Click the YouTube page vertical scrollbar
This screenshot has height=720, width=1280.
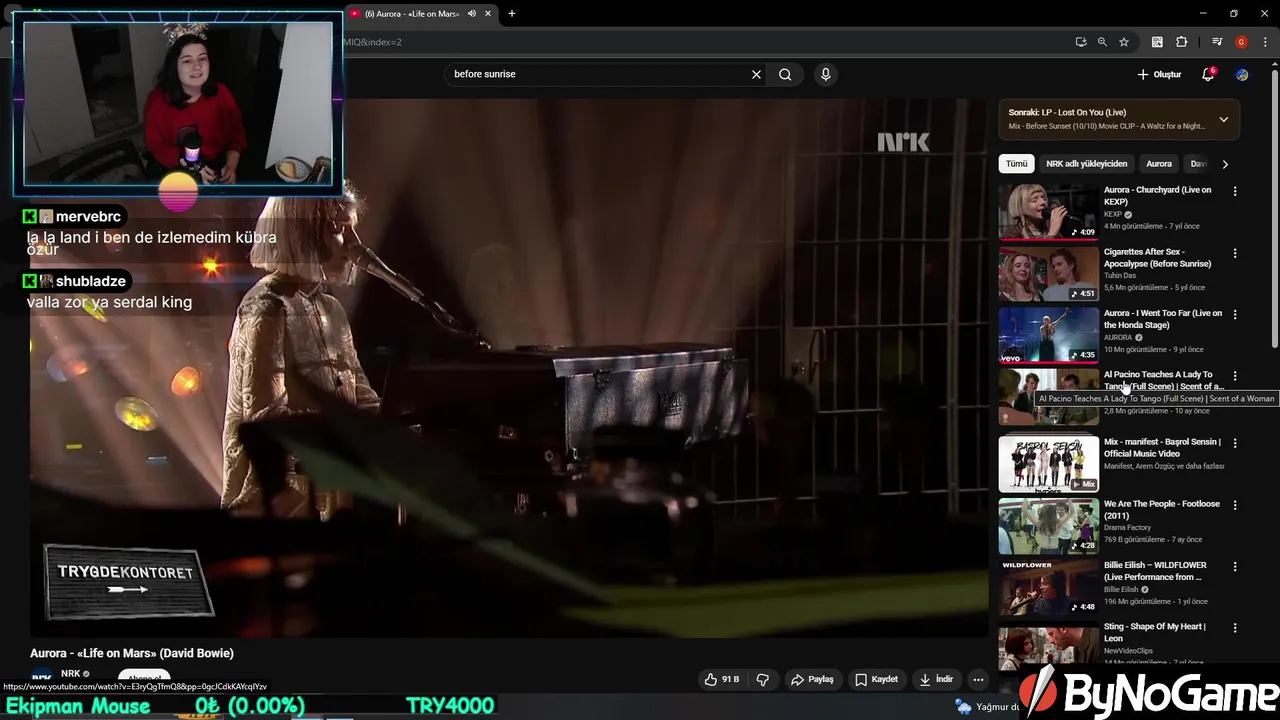1274,210
